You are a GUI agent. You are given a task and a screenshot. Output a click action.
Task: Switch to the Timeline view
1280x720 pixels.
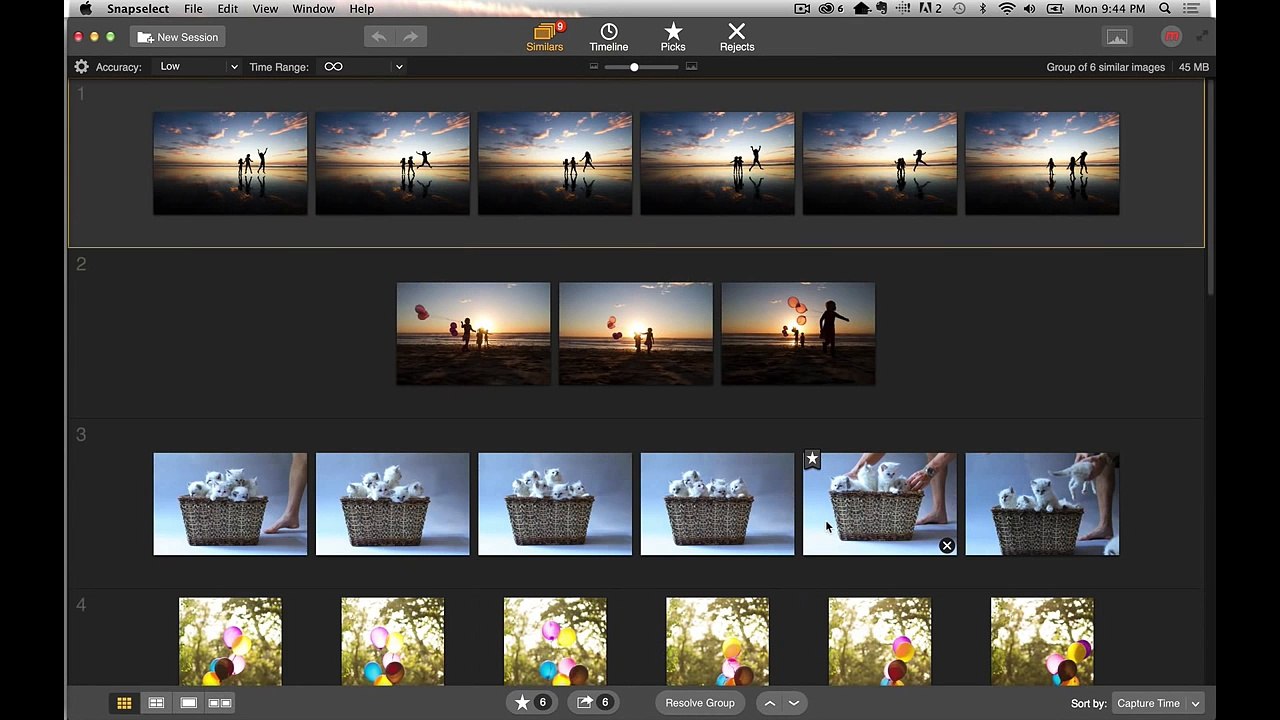[x=609, y=38]
